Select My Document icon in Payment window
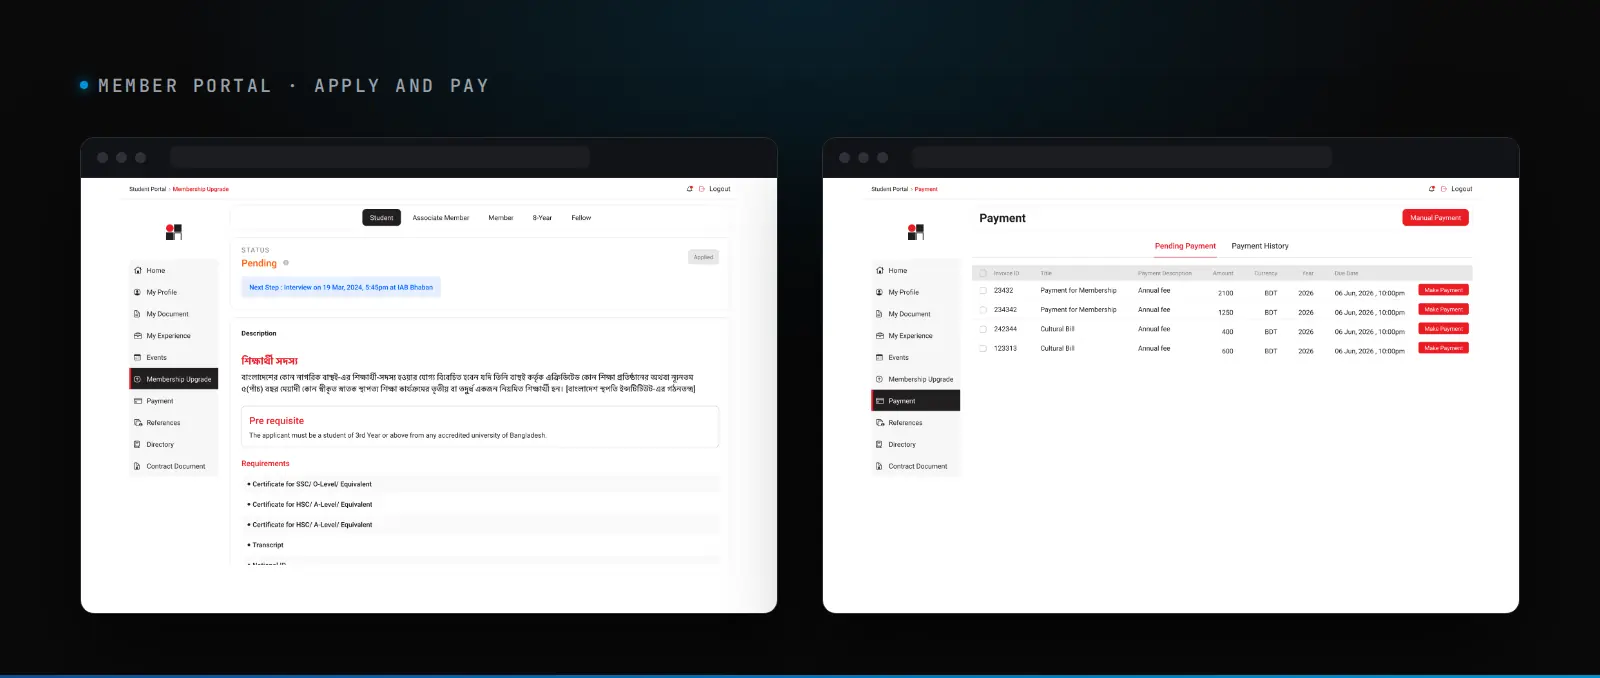The image size is (1600, 678). [x=880, y=314]
